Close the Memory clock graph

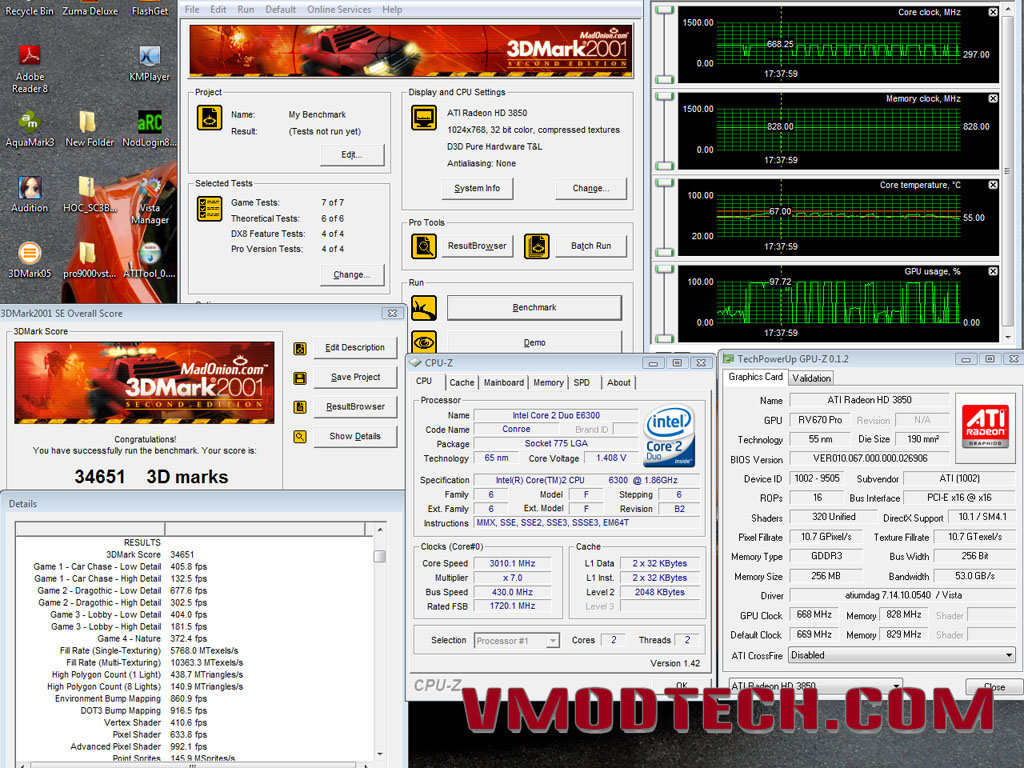click(x=993, y=99)
